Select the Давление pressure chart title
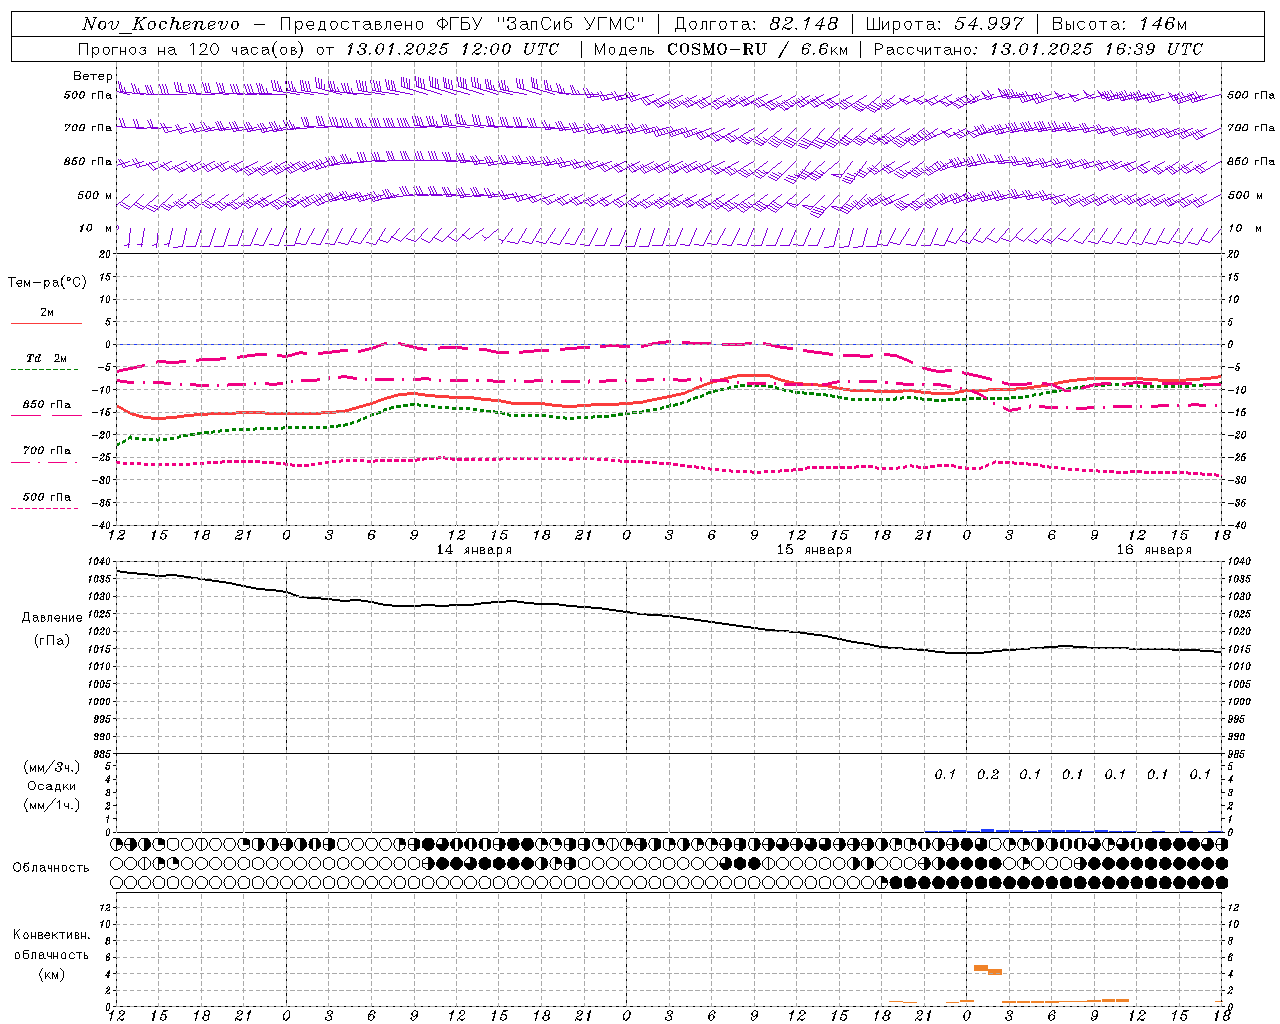This screenshot has width=1280, height=1024. pos(52,618)
